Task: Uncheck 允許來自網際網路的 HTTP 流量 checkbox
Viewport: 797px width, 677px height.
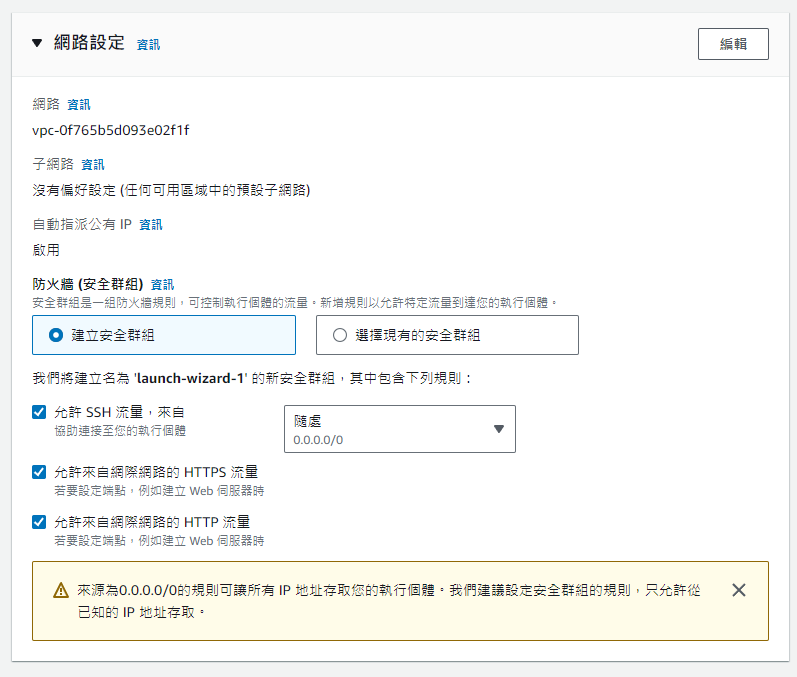Action: 39,522
